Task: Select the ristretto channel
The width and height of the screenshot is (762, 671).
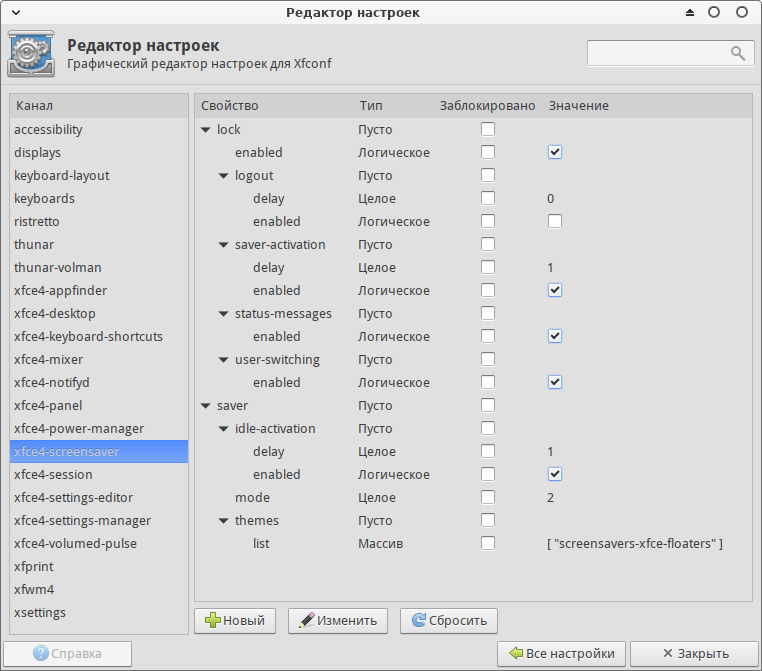Action: pyautogui.click(x=99, y=222)
